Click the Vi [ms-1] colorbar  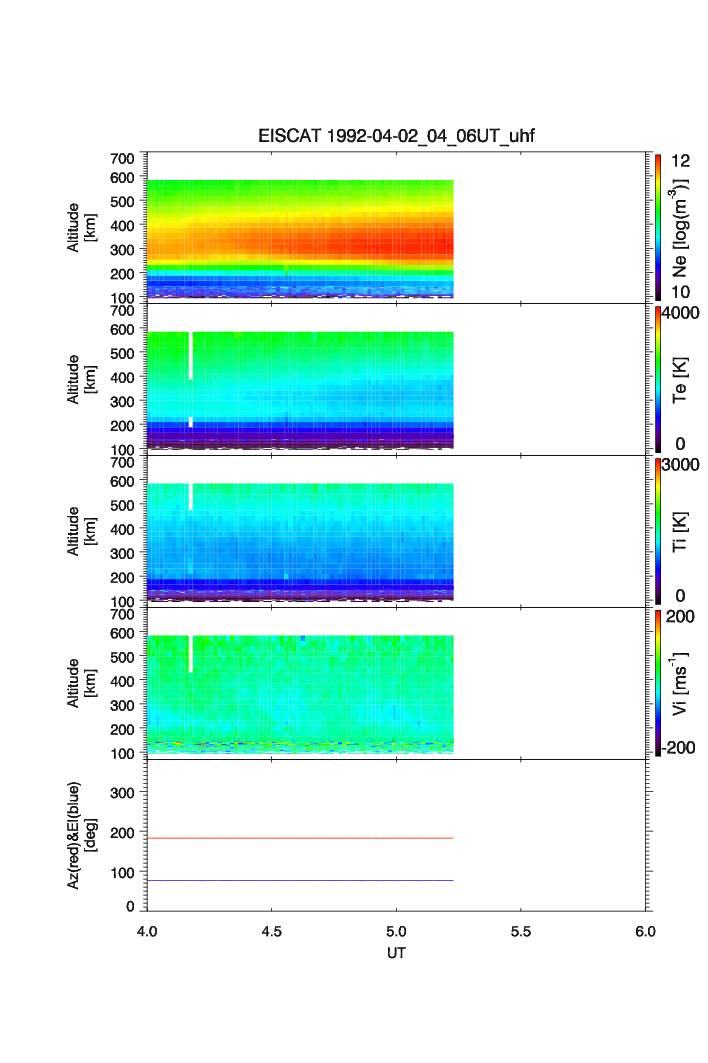pos(658,683)
